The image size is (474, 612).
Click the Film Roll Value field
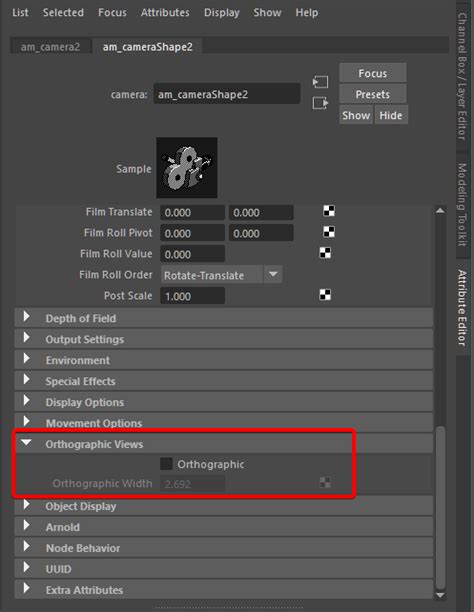point(192,254)
